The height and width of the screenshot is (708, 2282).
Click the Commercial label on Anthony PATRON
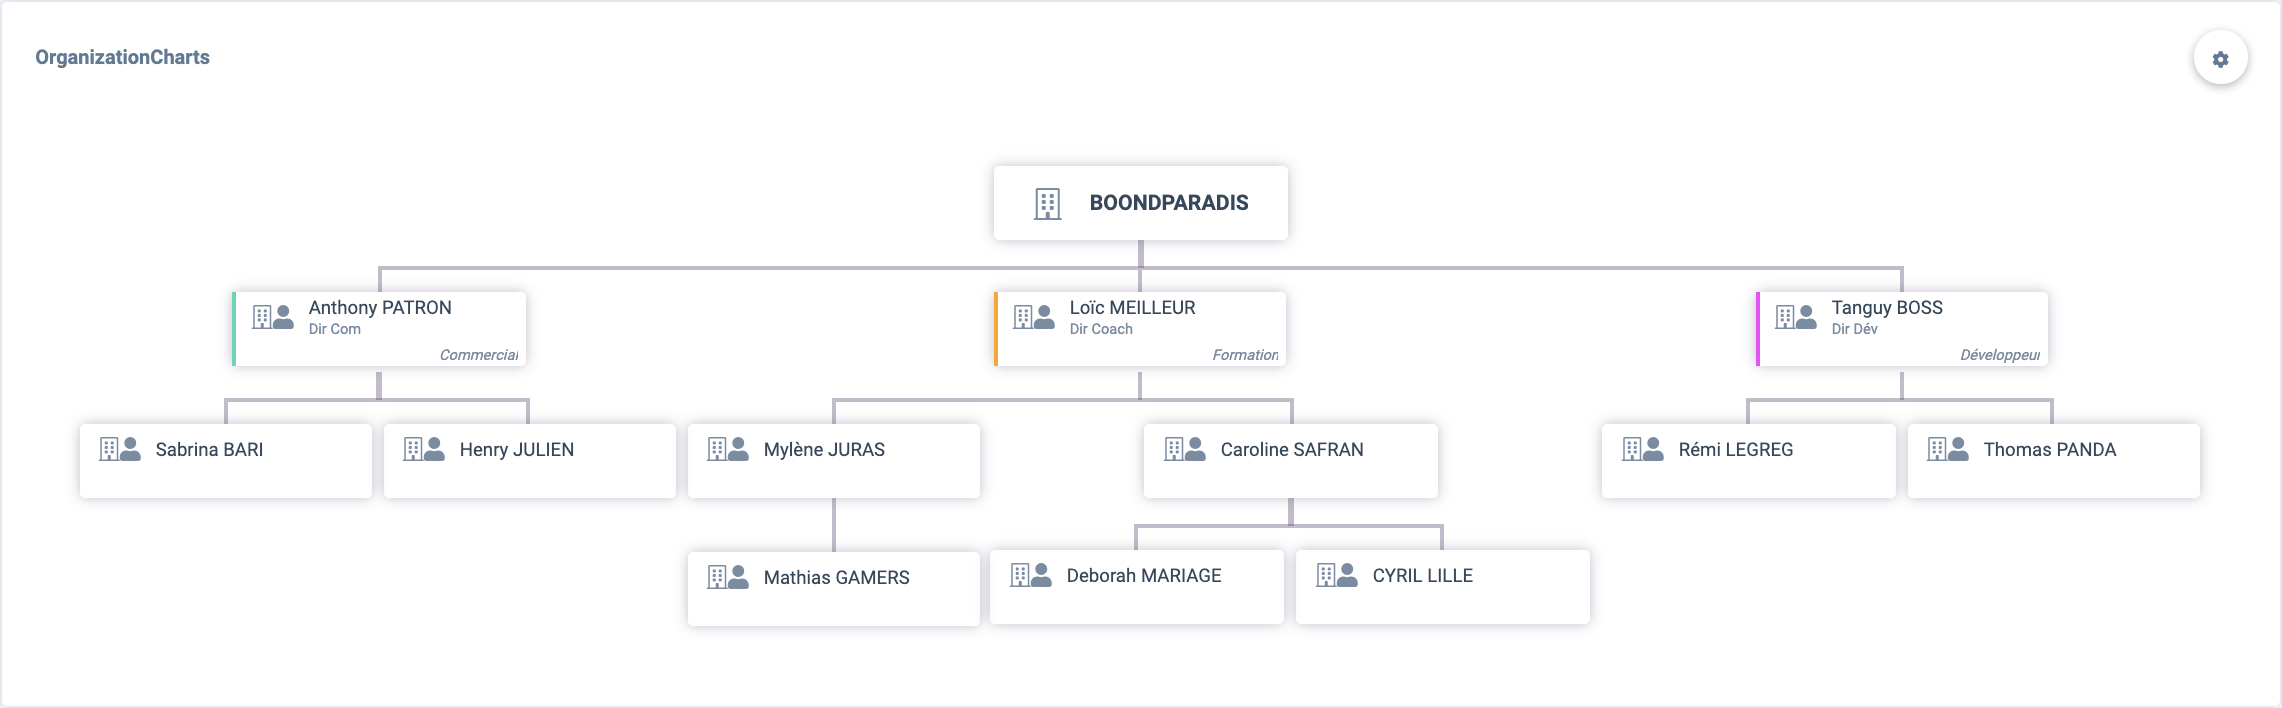pos(479,355)
